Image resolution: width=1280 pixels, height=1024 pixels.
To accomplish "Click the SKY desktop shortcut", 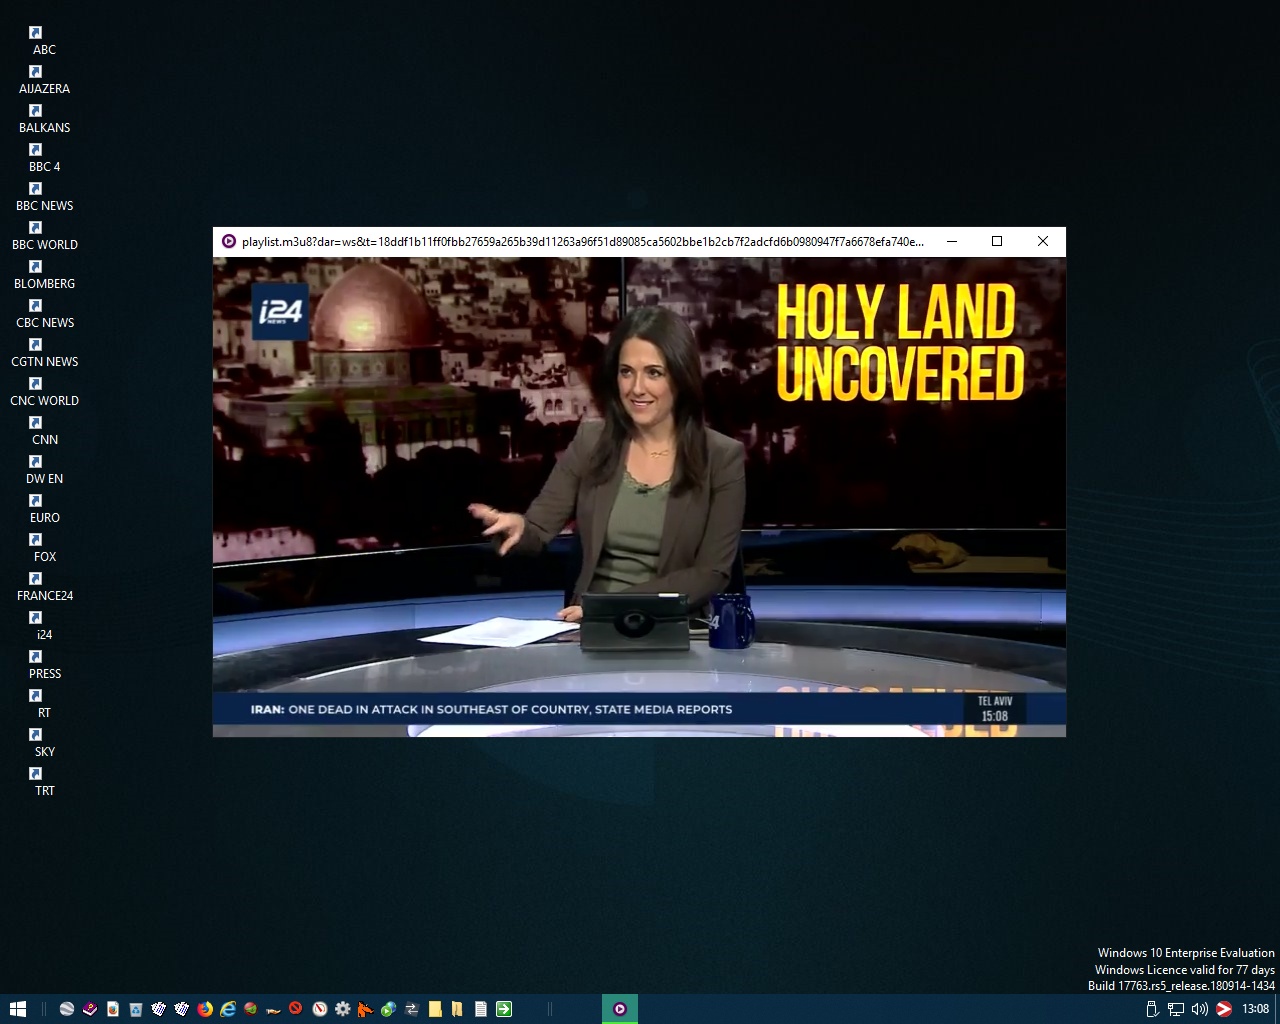I will [x=44, y=743].
